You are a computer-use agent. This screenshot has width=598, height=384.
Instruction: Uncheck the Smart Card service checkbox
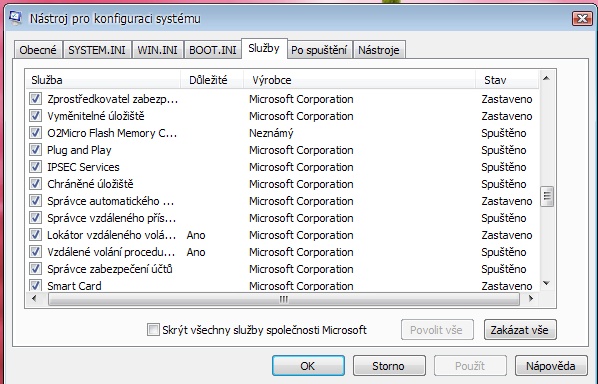click(35, 285)
